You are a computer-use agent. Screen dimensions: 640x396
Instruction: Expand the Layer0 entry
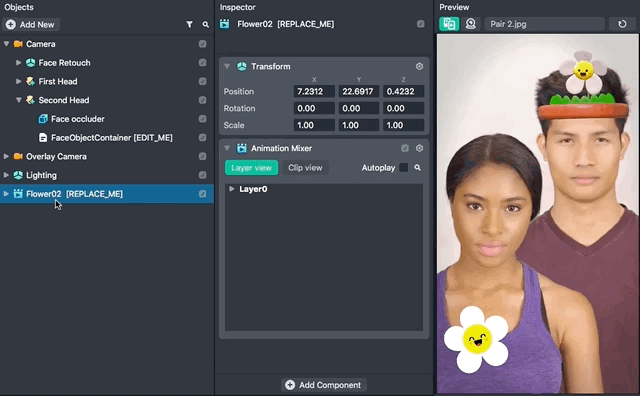click(232, 189)
